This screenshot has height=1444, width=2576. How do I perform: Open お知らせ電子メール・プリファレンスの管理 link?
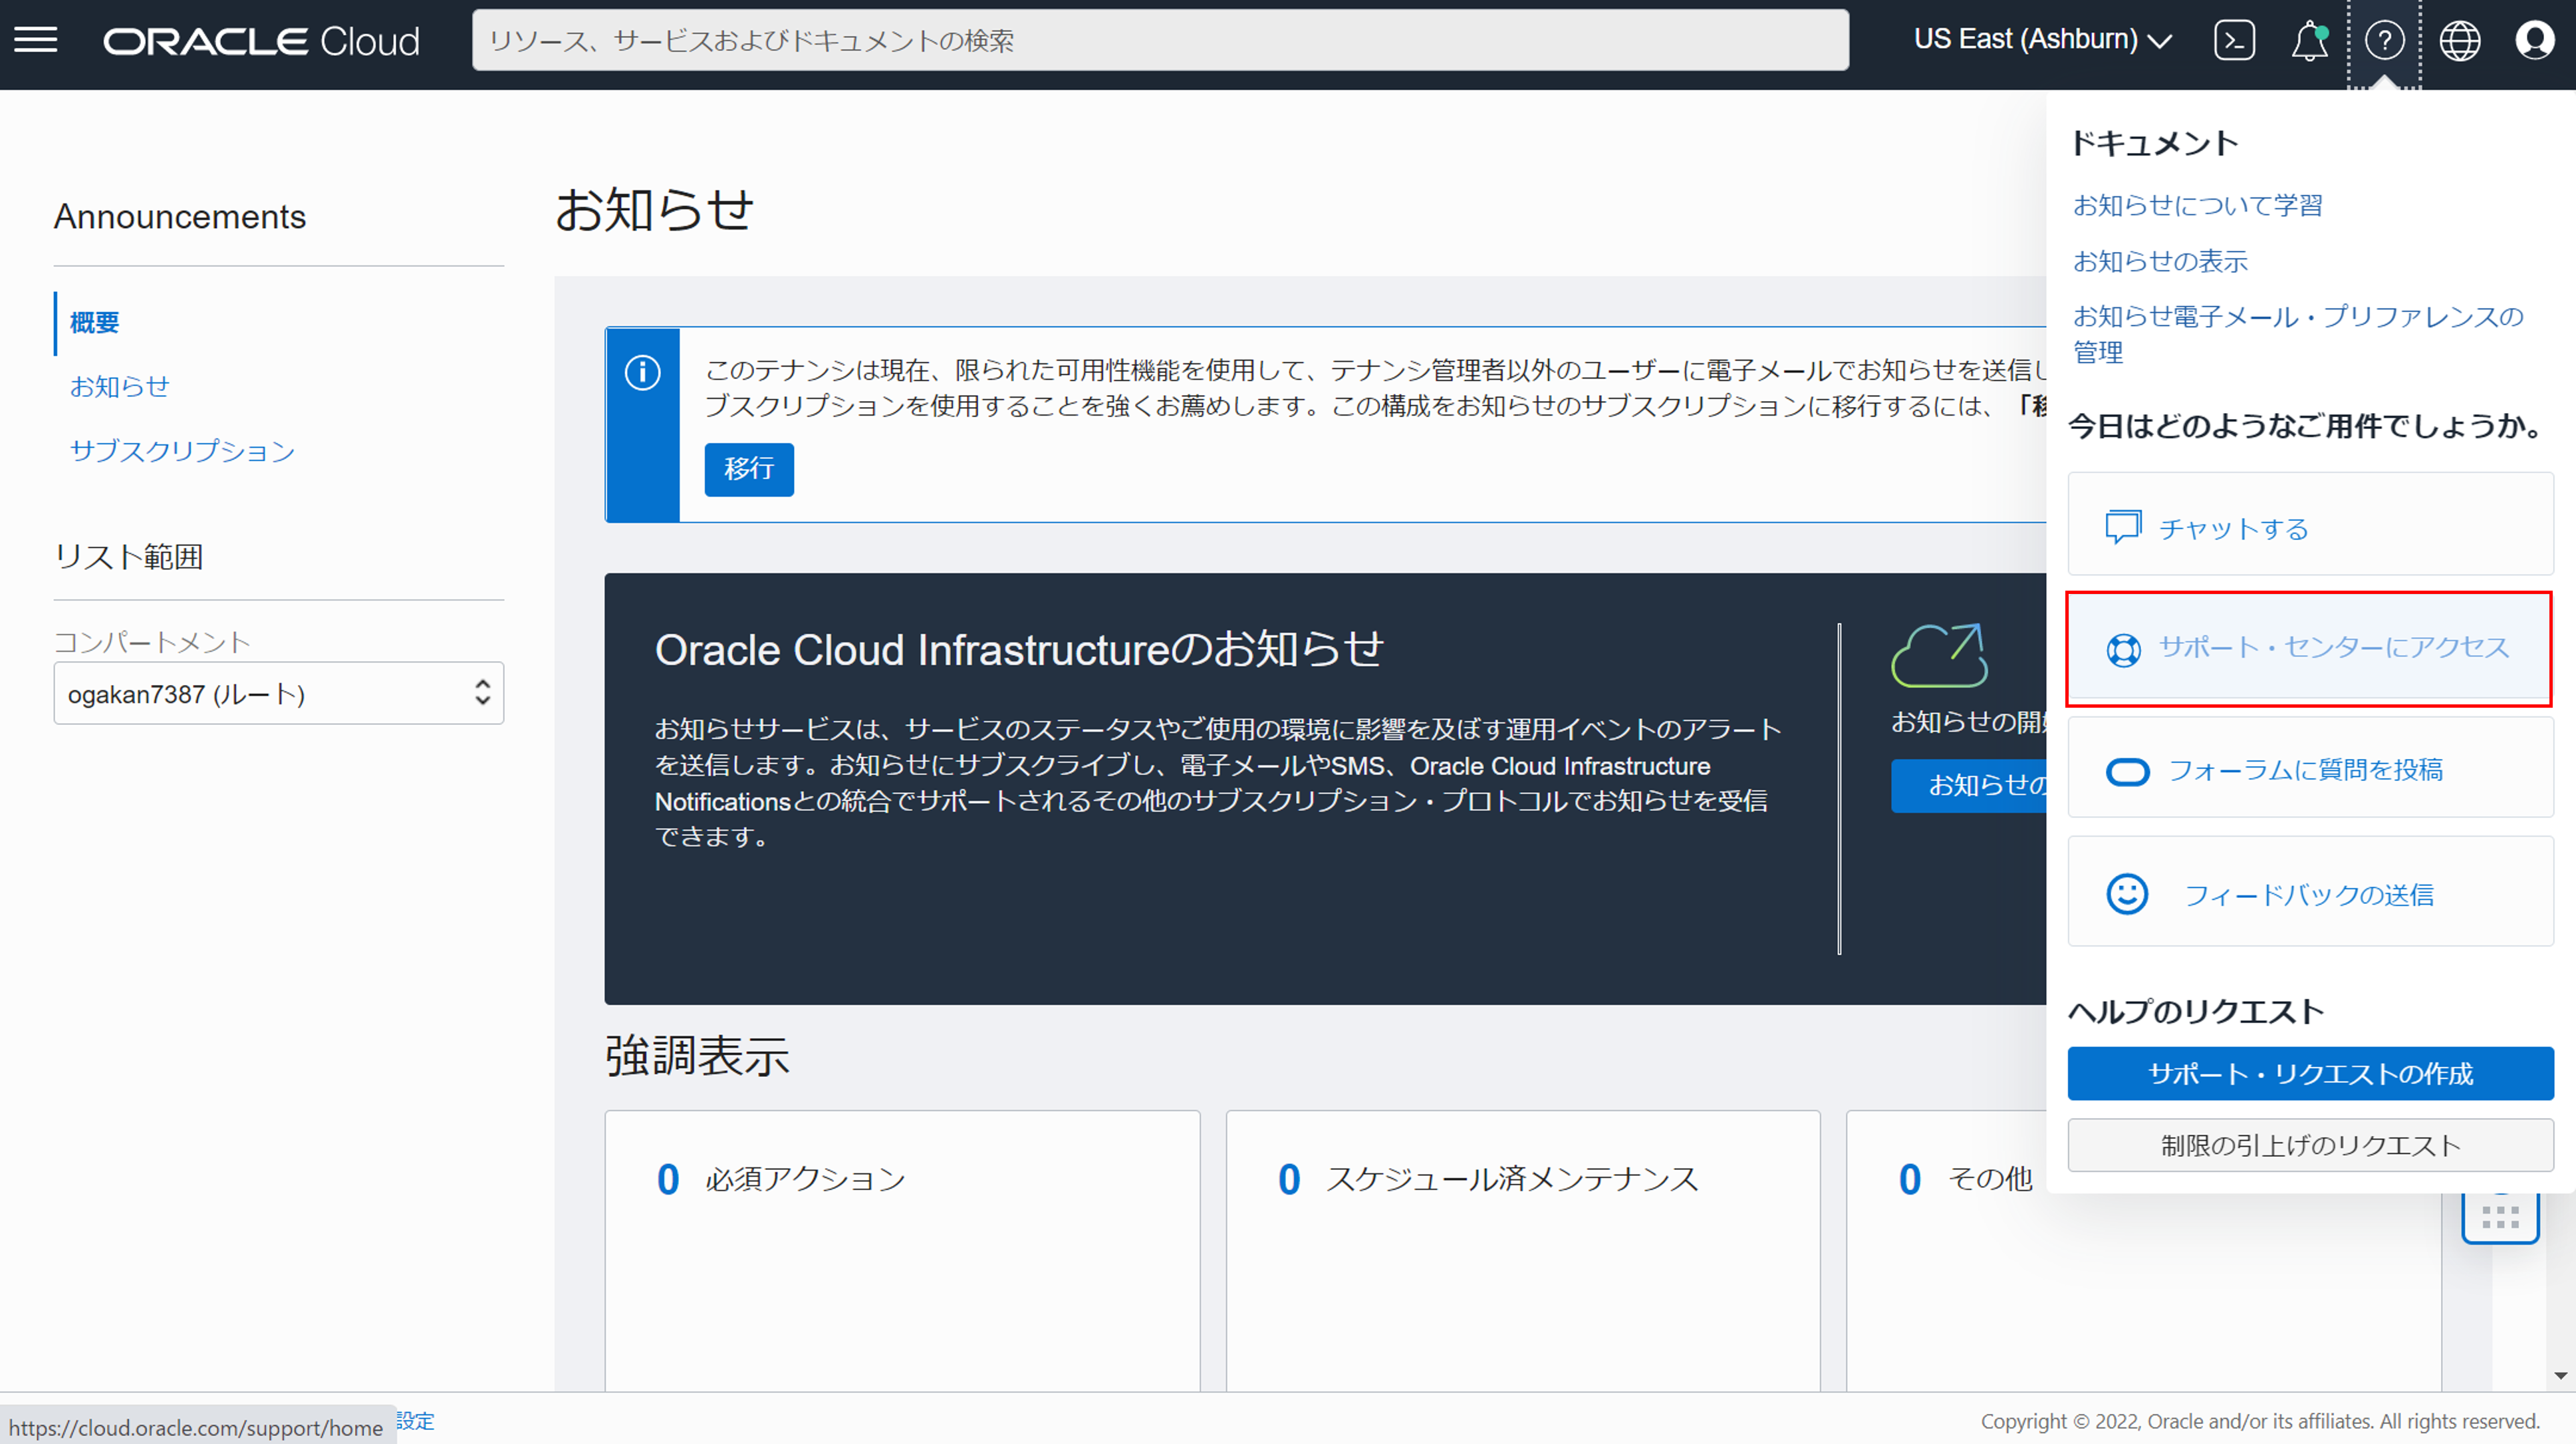click(x=2298, y=334)
